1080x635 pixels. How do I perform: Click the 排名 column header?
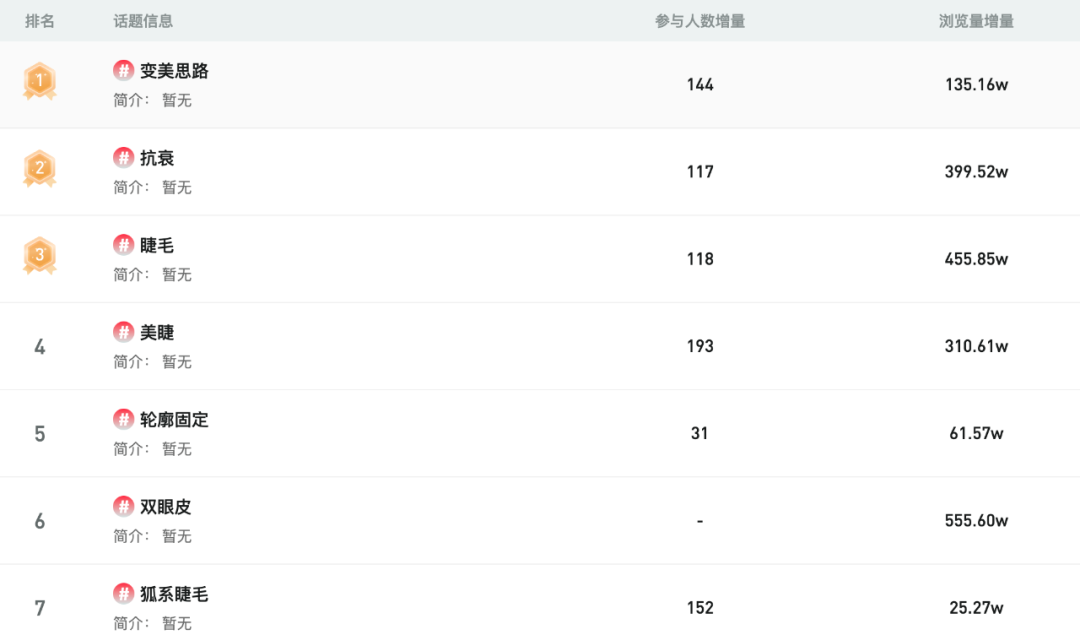pos(40,21)
